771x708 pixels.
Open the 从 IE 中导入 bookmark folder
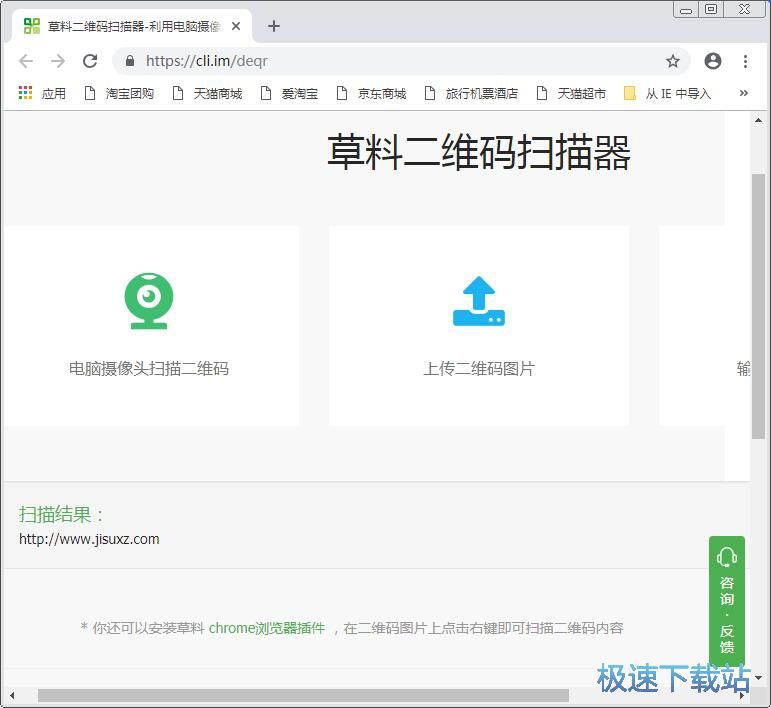pos(667,93)
